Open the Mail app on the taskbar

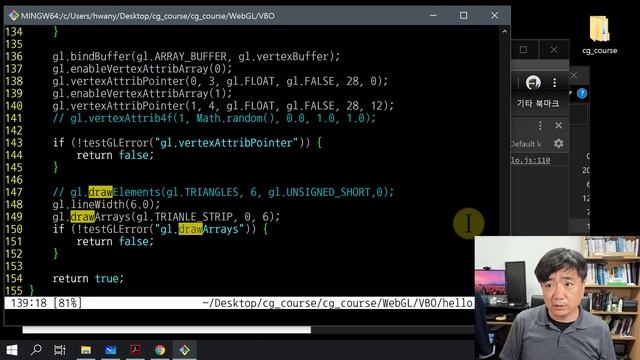[x=110, y=350]
